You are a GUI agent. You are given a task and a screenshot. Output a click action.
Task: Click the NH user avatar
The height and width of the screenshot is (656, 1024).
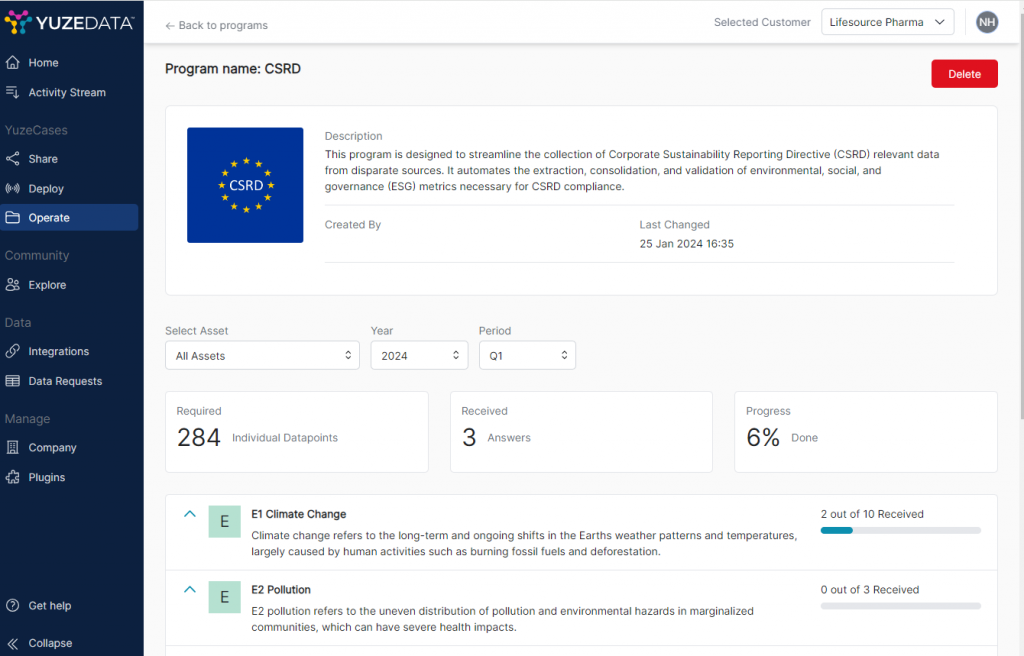click(987, 22)
